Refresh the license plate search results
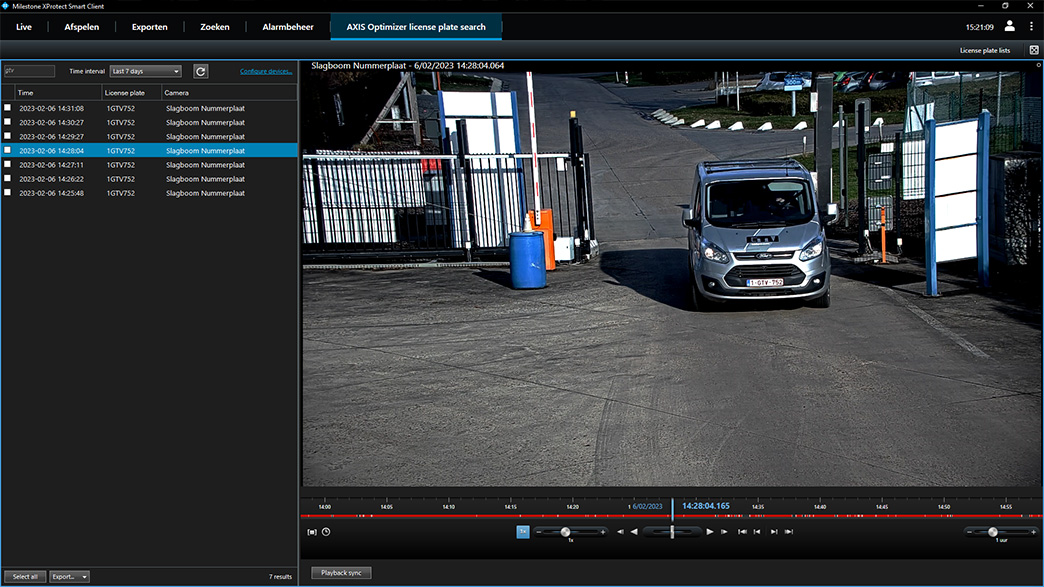1044x587 pixels. click(200, 71)
